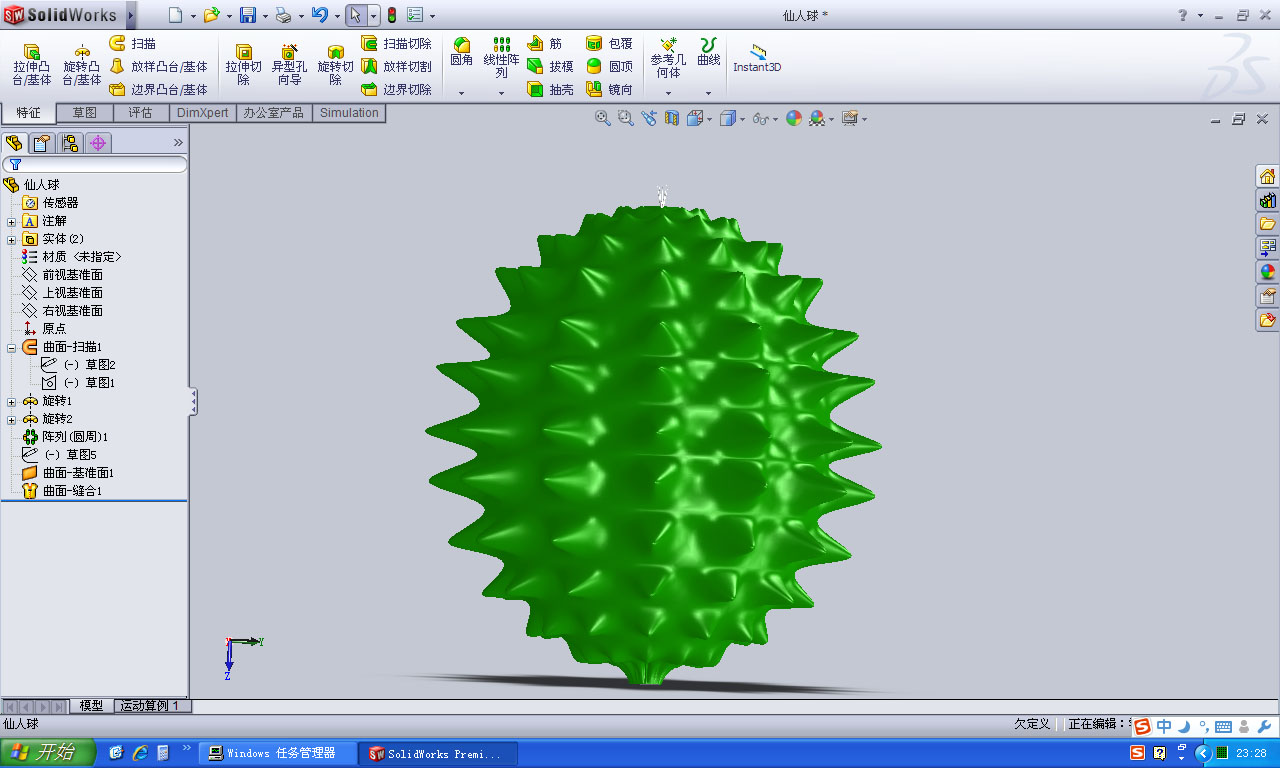
Task: Open the edit appearance color wheel
Action: (x=794, y=118)
